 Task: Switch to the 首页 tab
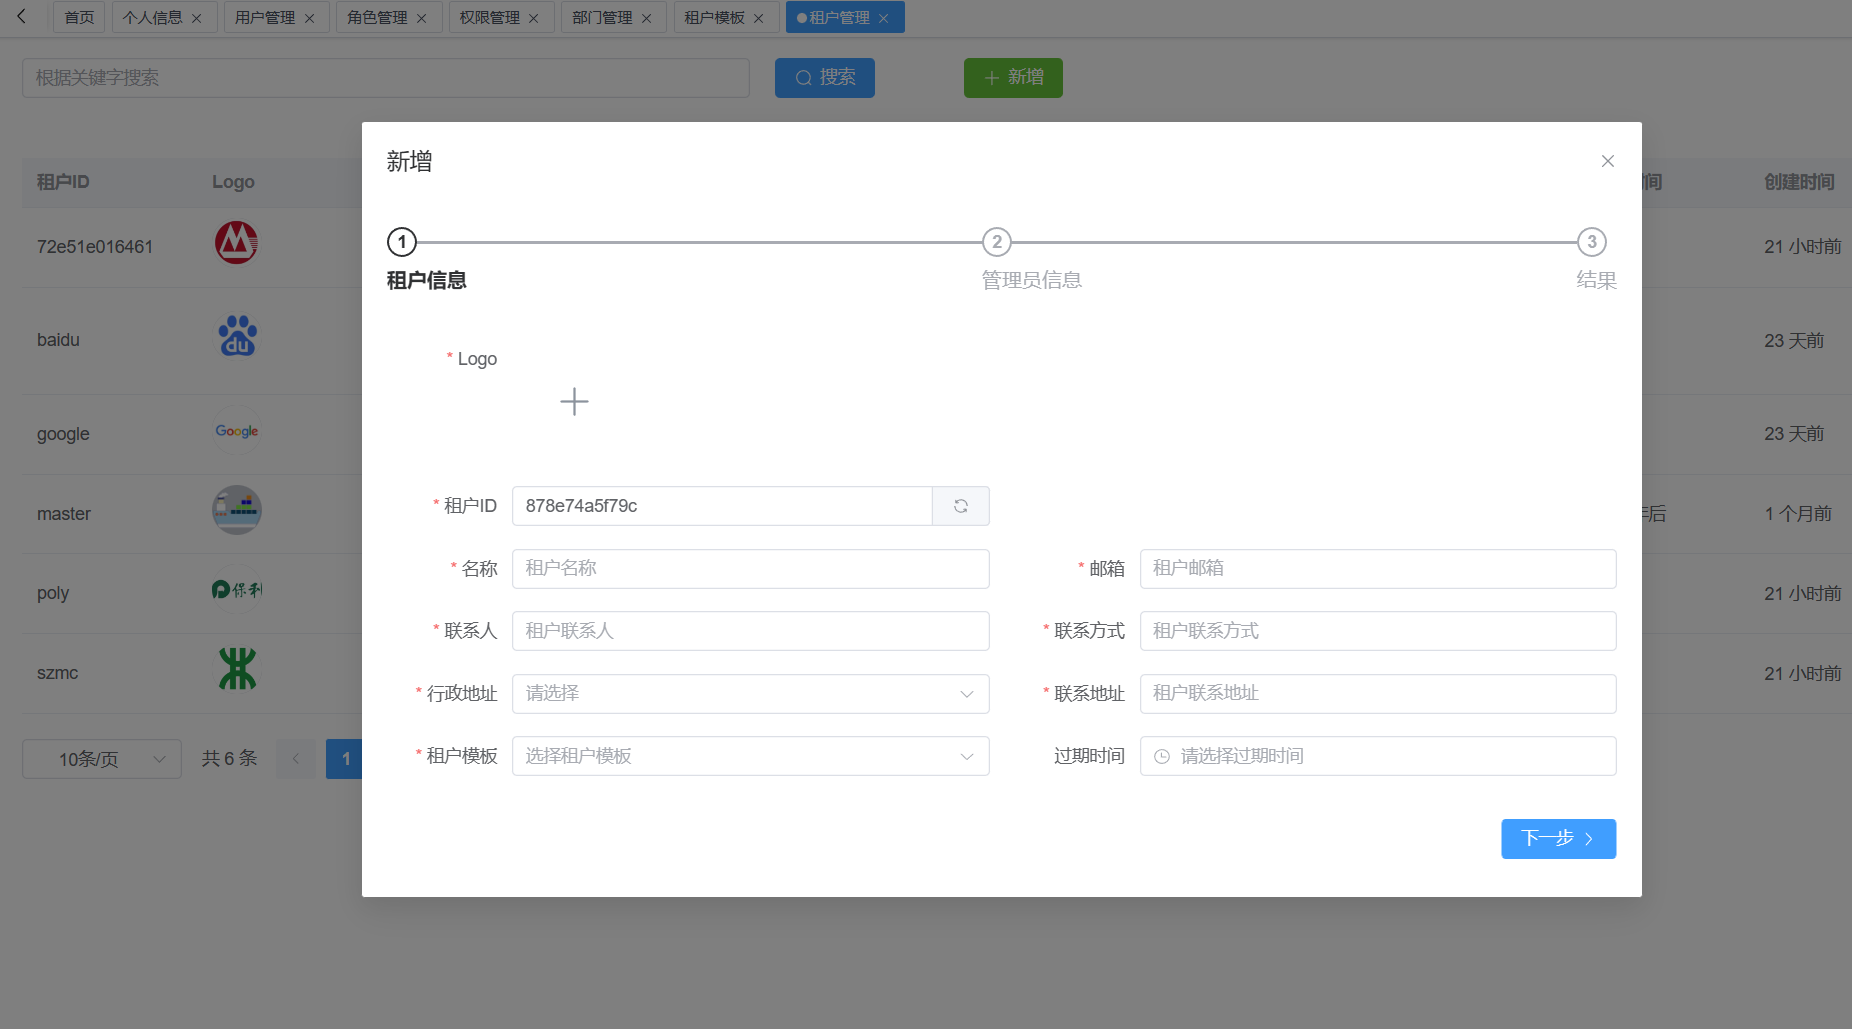(79, 18)
